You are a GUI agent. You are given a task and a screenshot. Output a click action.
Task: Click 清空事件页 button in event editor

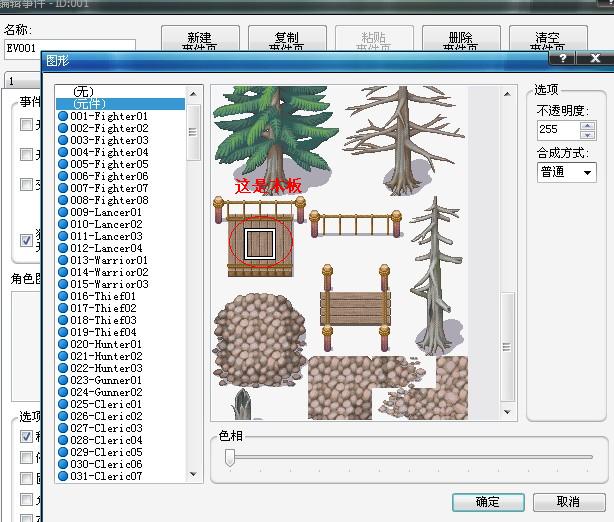point(548,39)
